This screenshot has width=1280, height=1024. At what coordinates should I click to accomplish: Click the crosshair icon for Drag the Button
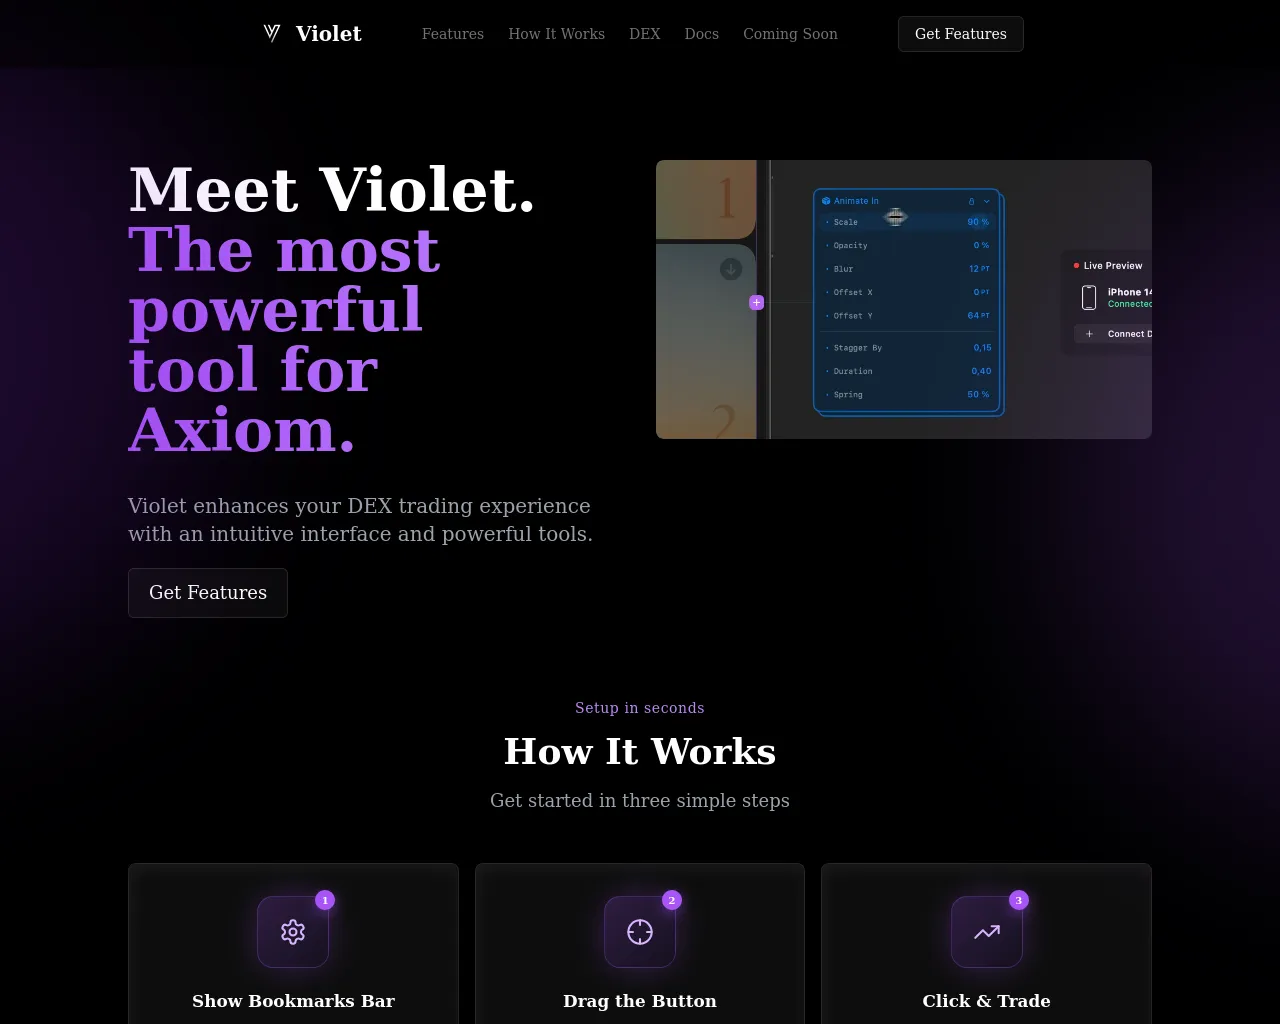click(x=640, y=932)
